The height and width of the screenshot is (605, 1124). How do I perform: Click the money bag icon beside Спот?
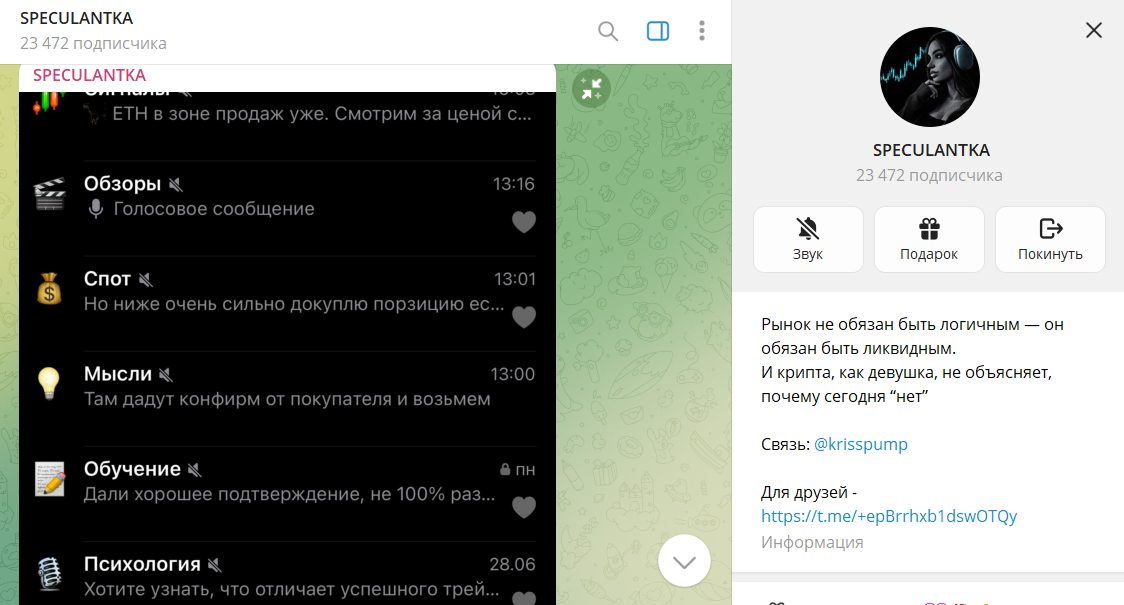49,289
